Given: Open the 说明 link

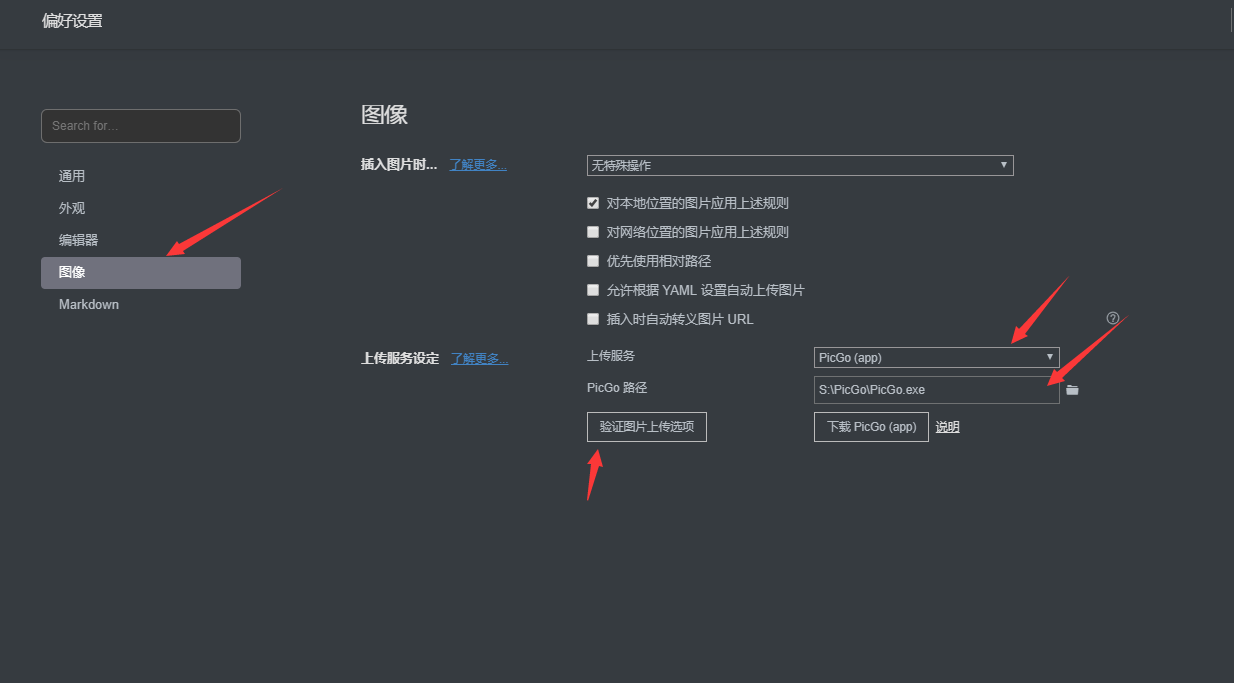Looking at the screenshot, I should pos(947,427).
